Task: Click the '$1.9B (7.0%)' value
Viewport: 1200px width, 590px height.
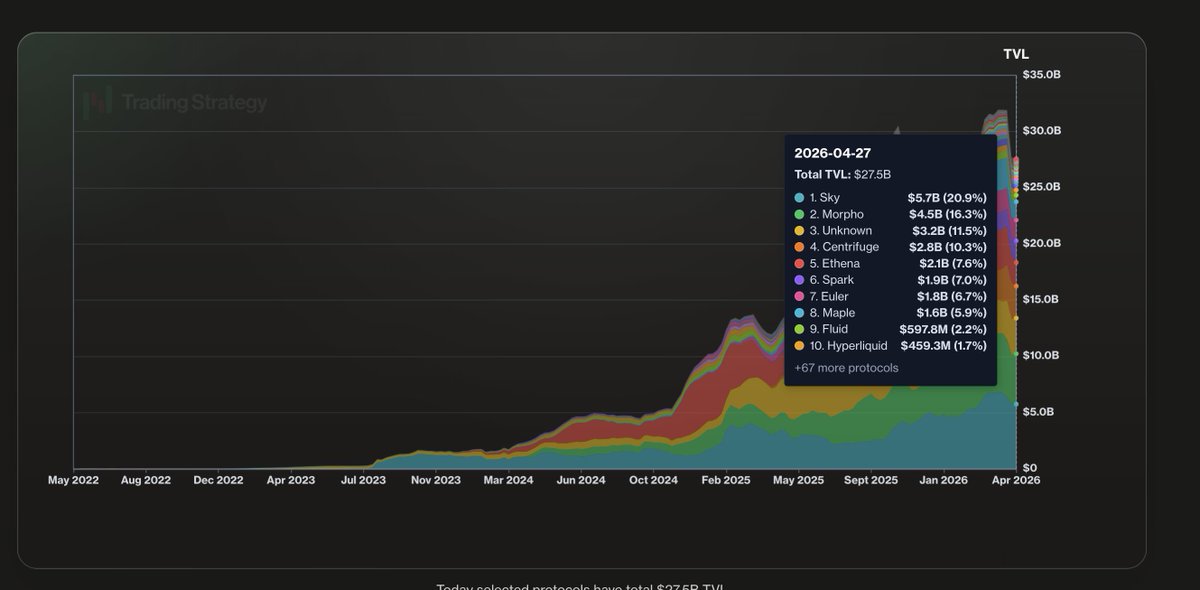Action: [952, 280]
